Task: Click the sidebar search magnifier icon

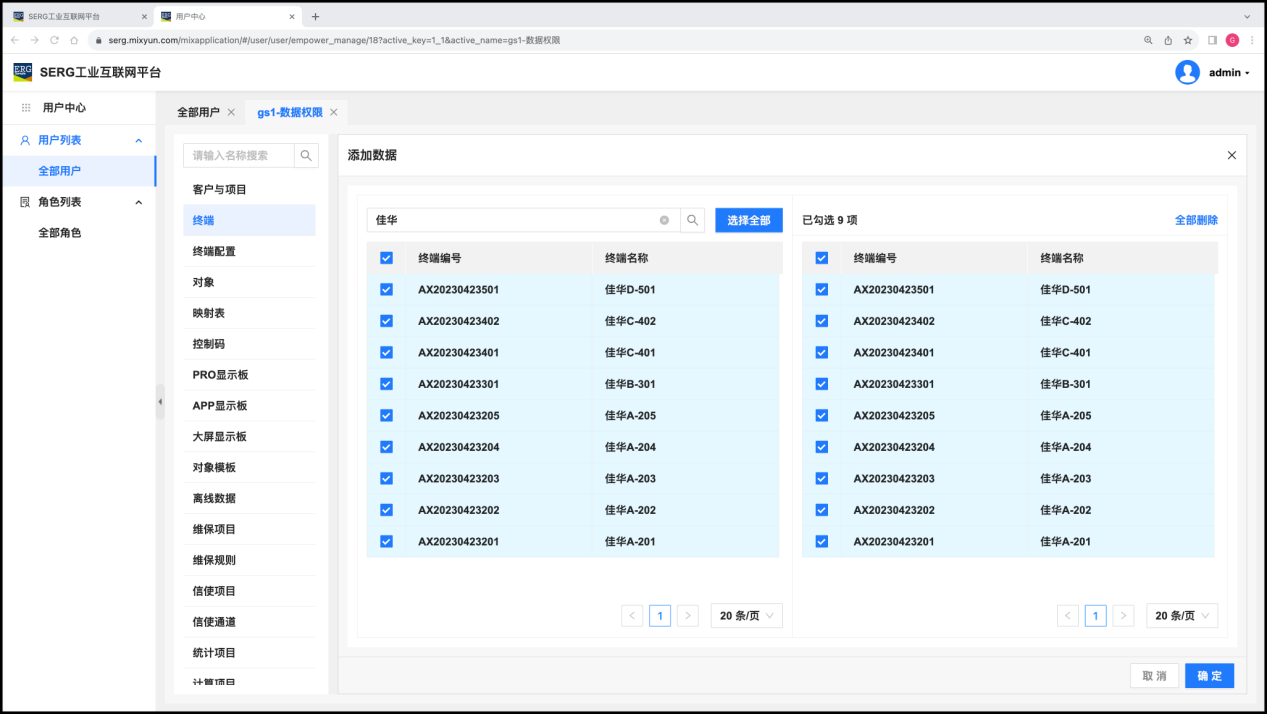Action: point(306,155)
